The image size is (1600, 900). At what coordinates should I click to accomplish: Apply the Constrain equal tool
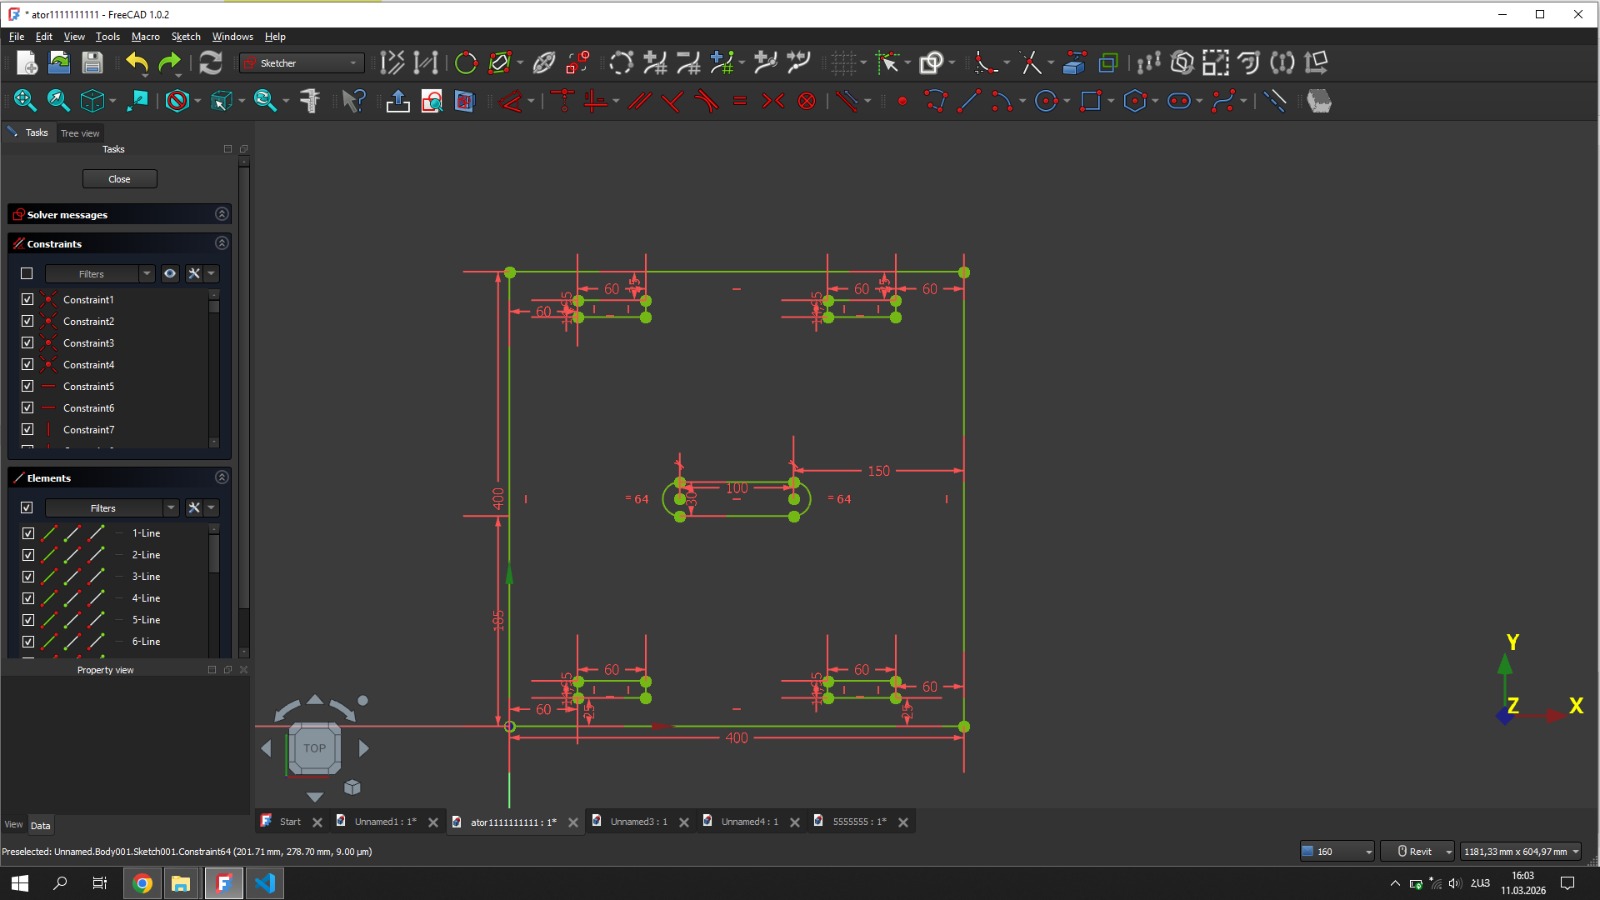point(741,101)
